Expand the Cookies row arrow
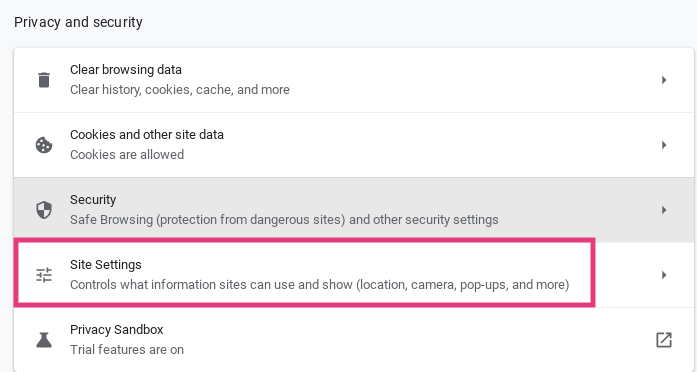The image size is (697, 372). tap(664, 145)
